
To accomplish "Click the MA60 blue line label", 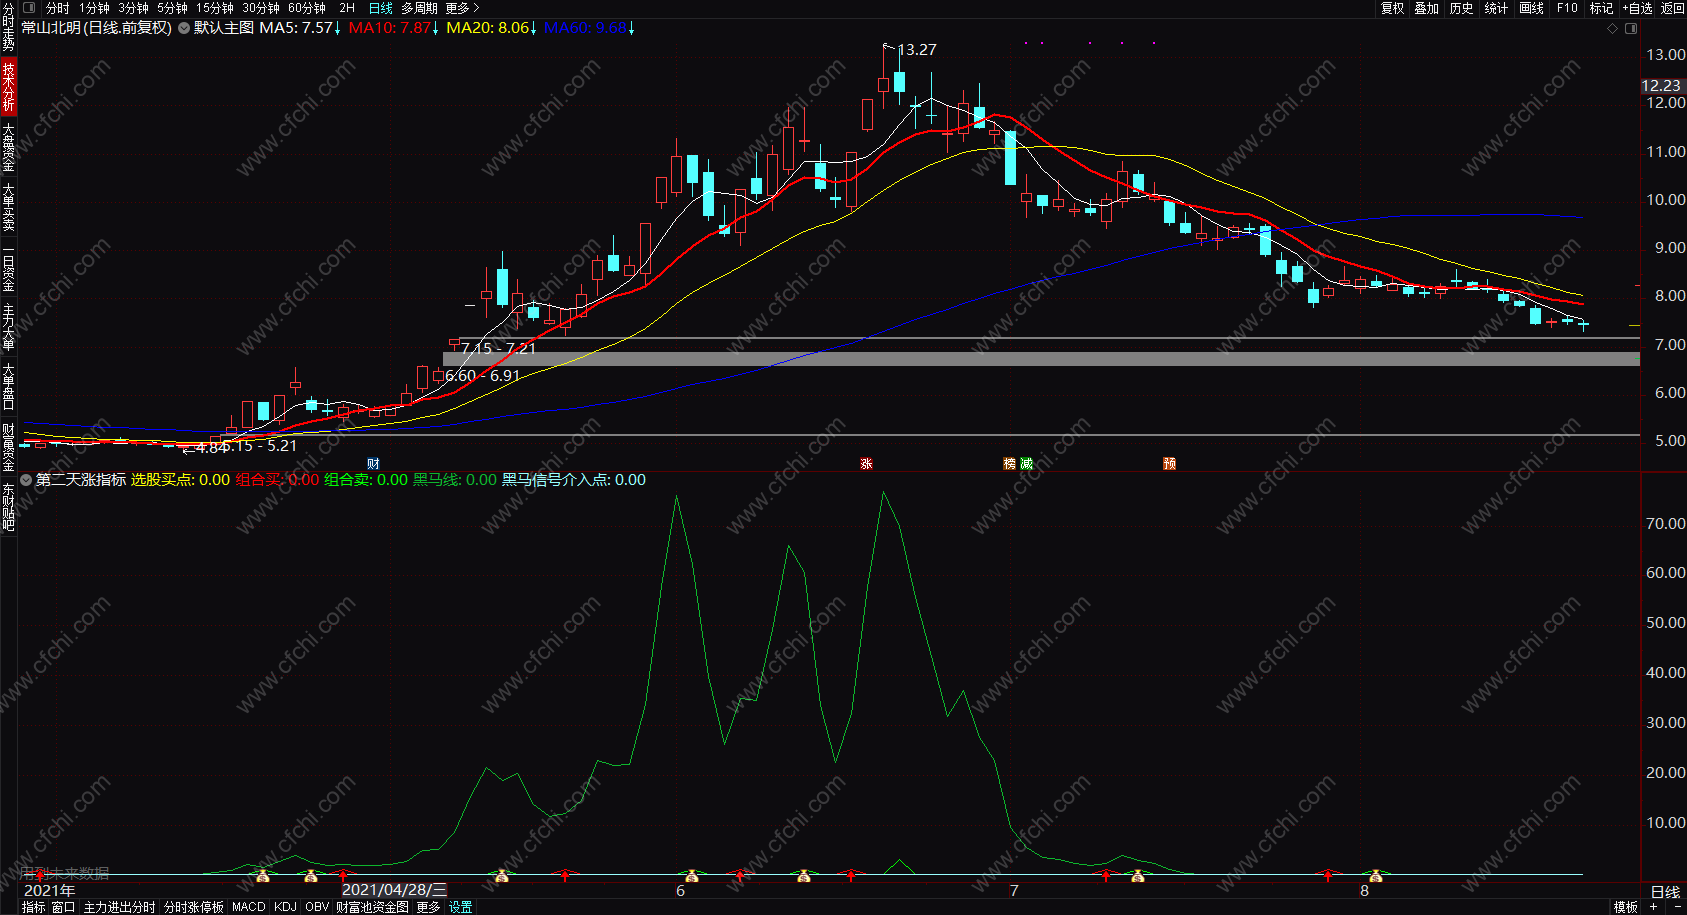I will pos(586,28).
